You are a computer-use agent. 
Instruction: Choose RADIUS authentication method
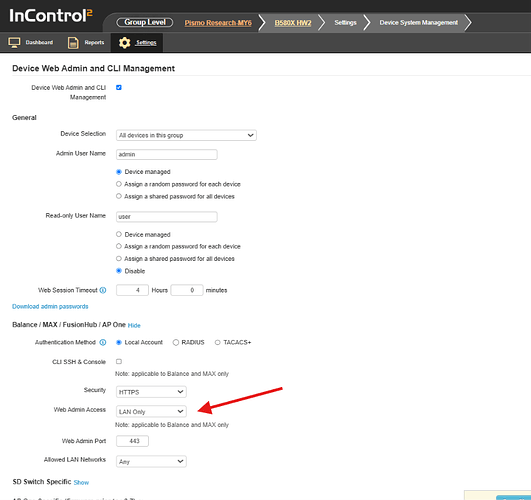(175, 342)
